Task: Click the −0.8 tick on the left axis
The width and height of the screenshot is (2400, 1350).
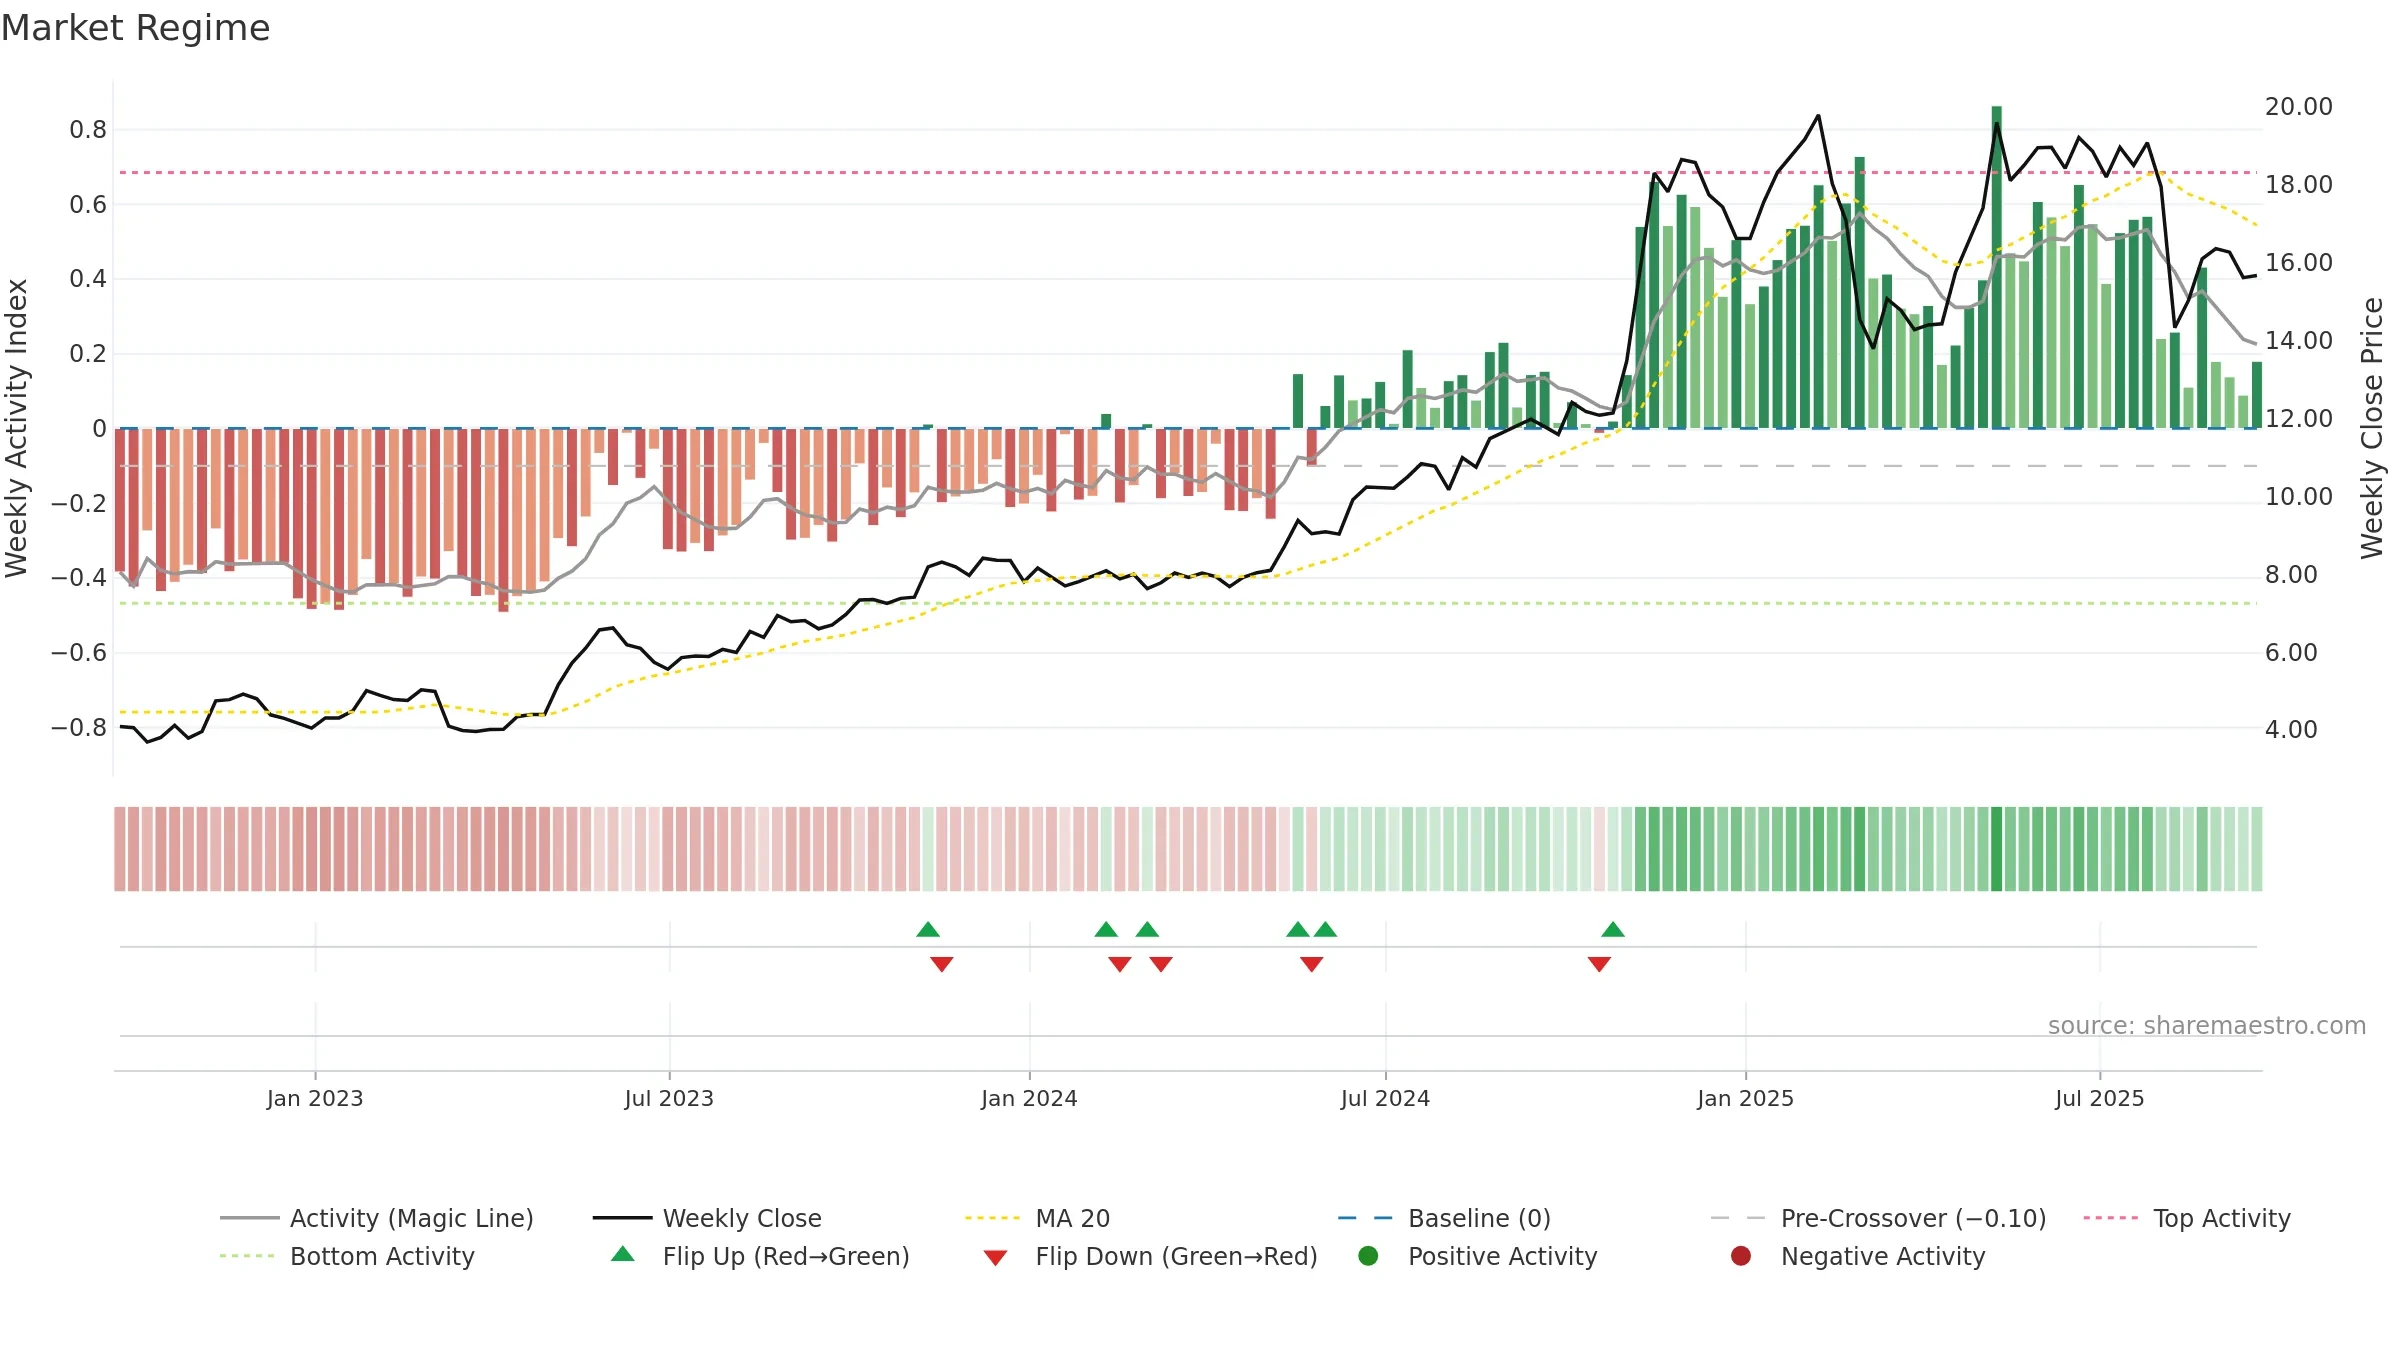Action: tap(79, 727)
